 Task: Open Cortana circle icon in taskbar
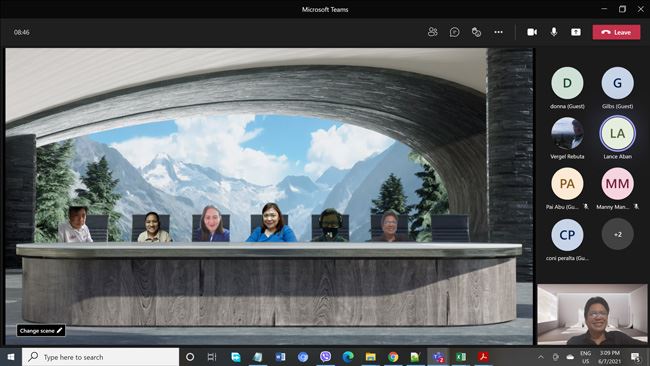tap(190, 357)
